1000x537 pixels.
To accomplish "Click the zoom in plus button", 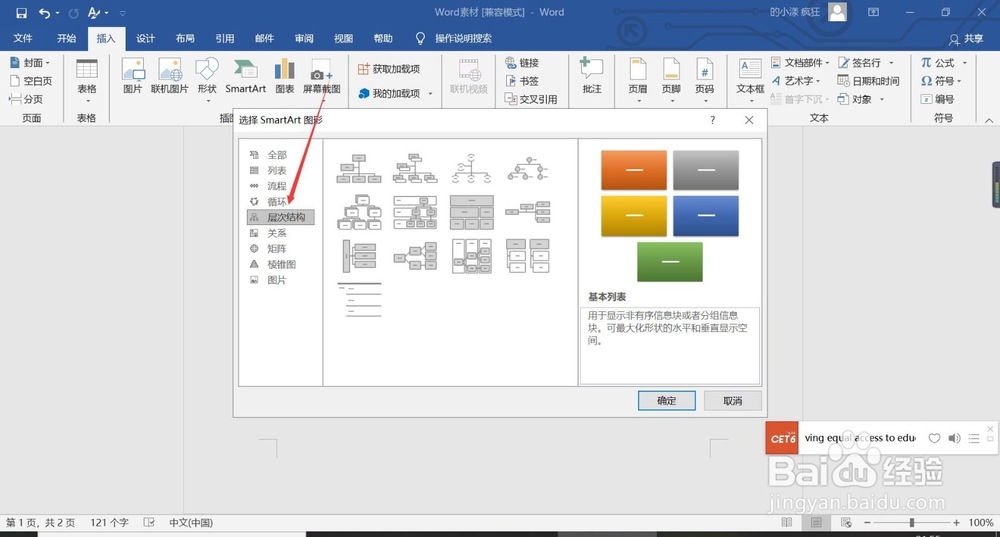I will (x=956, y=522).
